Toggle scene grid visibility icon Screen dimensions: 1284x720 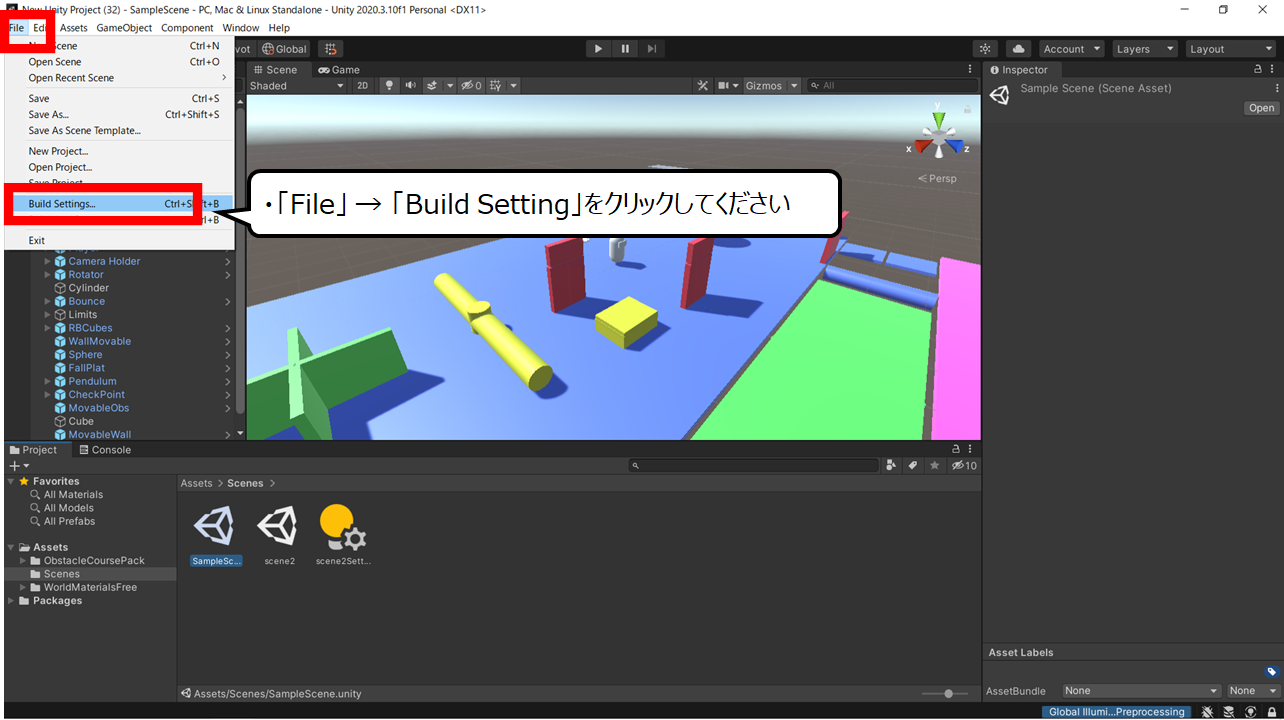pyautogui.click(x=496, y=86)
